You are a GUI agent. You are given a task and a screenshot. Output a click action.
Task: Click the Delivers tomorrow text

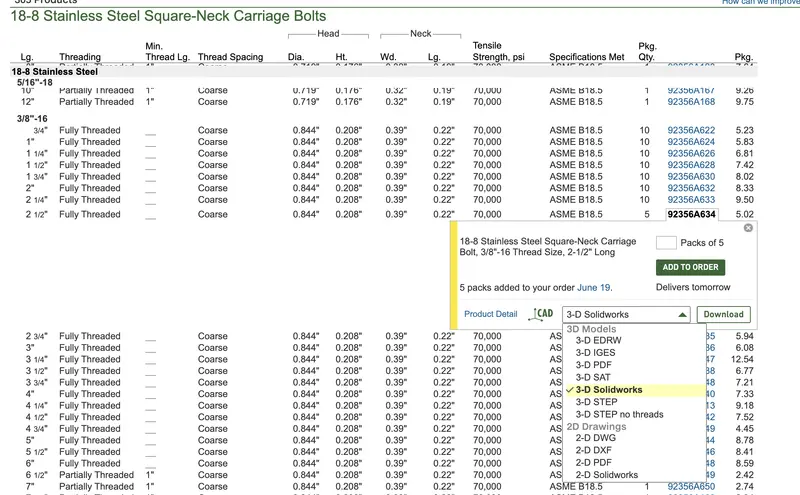point(693,287)
